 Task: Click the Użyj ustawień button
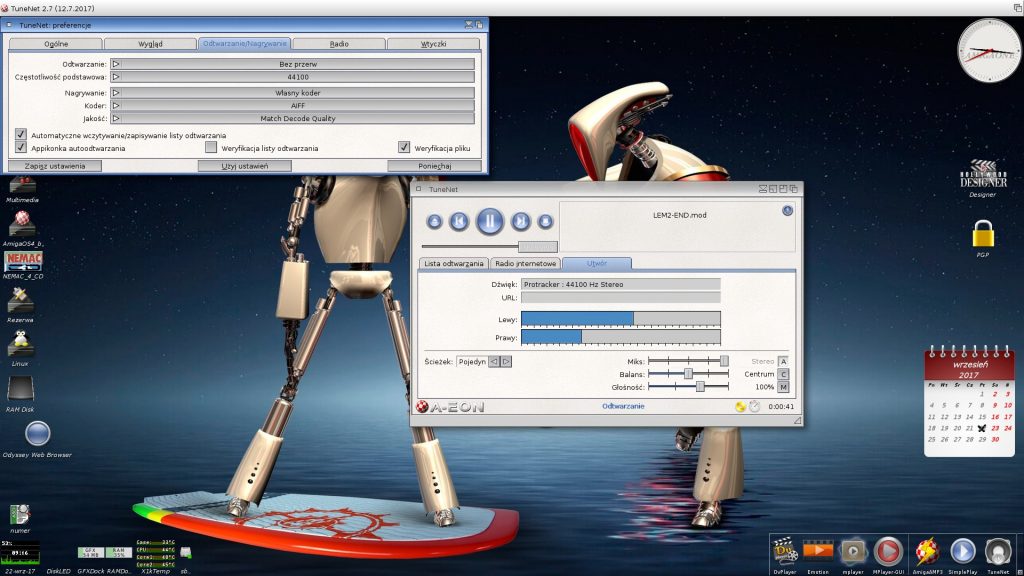[245, 166]
